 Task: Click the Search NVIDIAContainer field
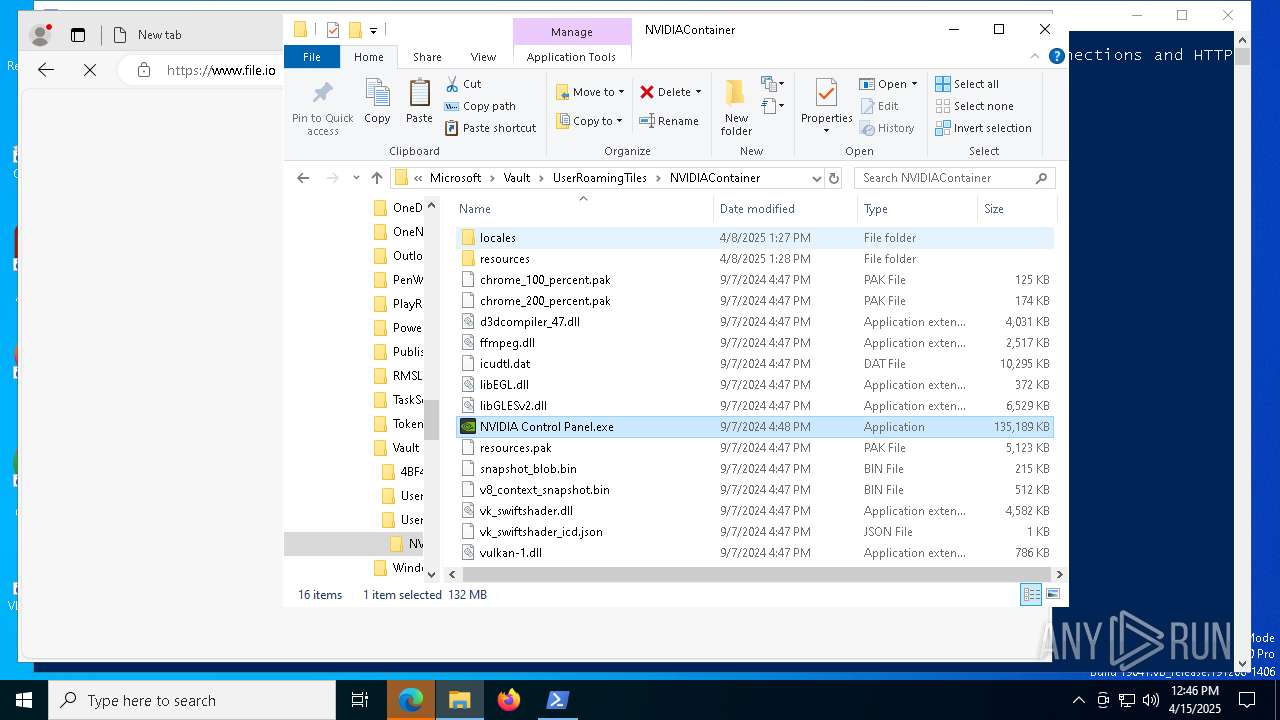[x=954, y=178]
